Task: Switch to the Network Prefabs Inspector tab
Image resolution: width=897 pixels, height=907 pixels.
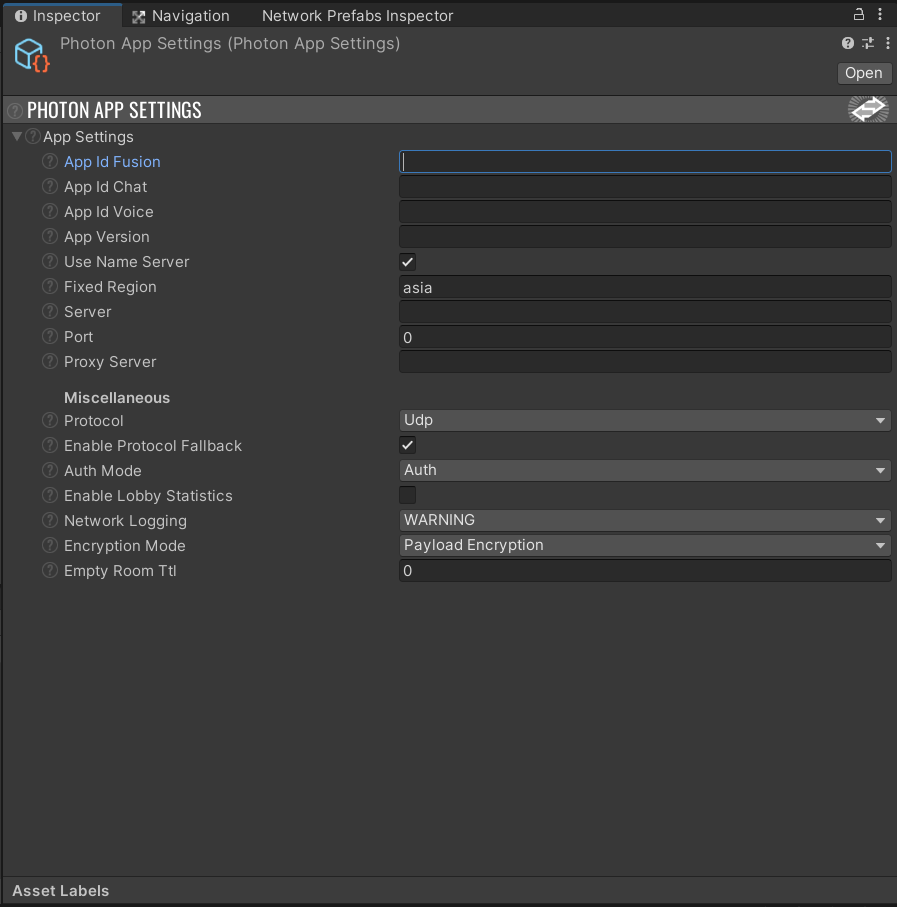Action: tap(357, 16)
